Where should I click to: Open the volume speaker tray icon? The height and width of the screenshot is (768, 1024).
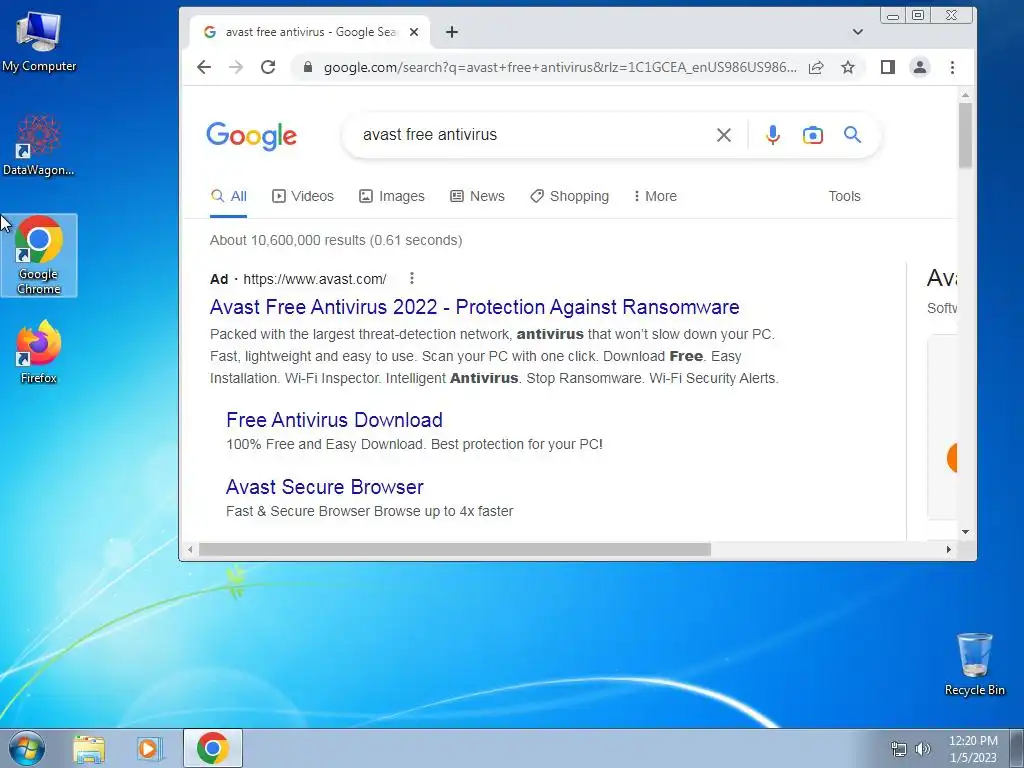pos(922,749)
